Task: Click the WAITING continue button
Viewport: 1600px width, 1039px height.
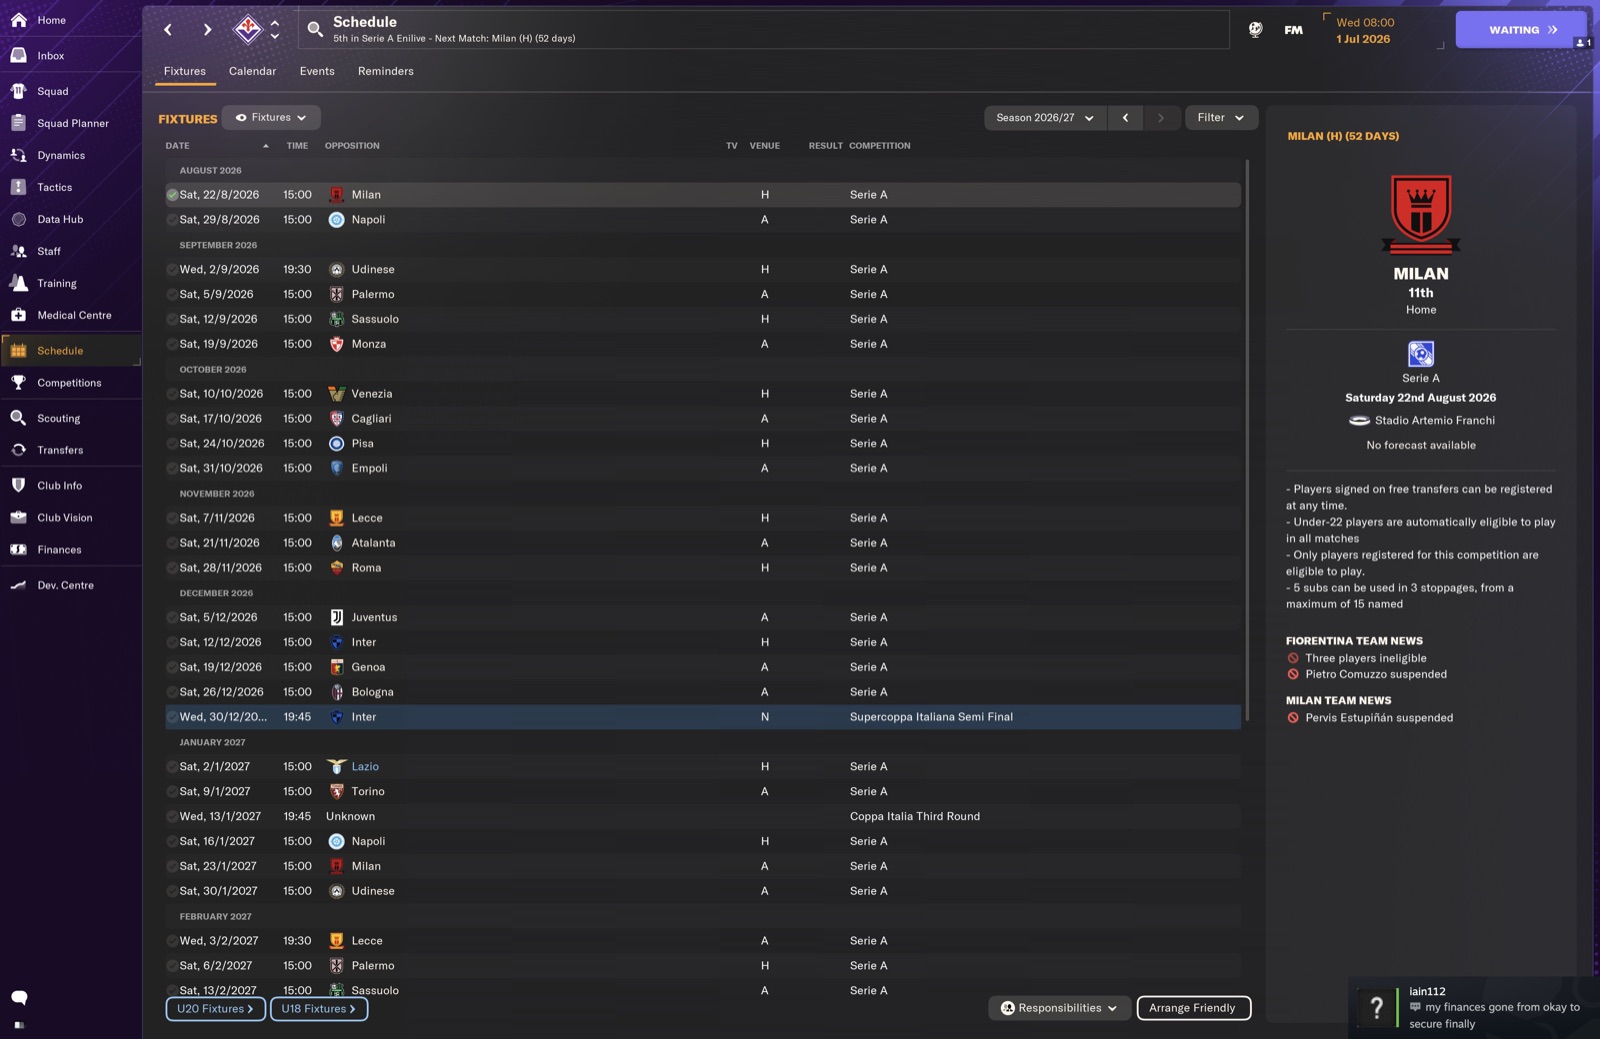Action: click(1521, 30)
